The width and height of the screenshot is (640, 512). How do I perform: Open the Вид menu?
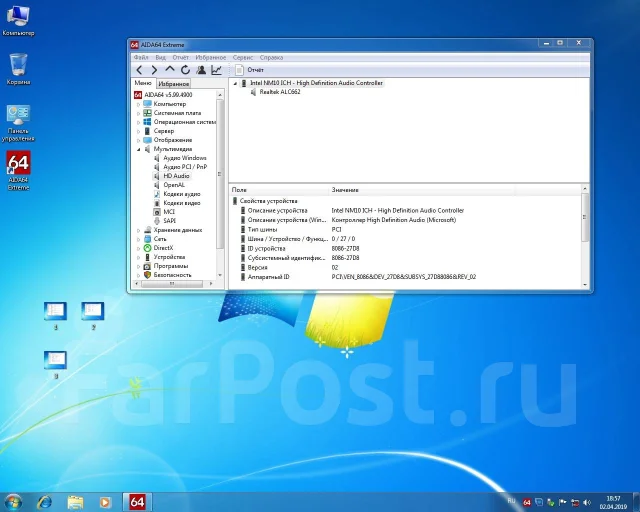click(x=160, y=58)
